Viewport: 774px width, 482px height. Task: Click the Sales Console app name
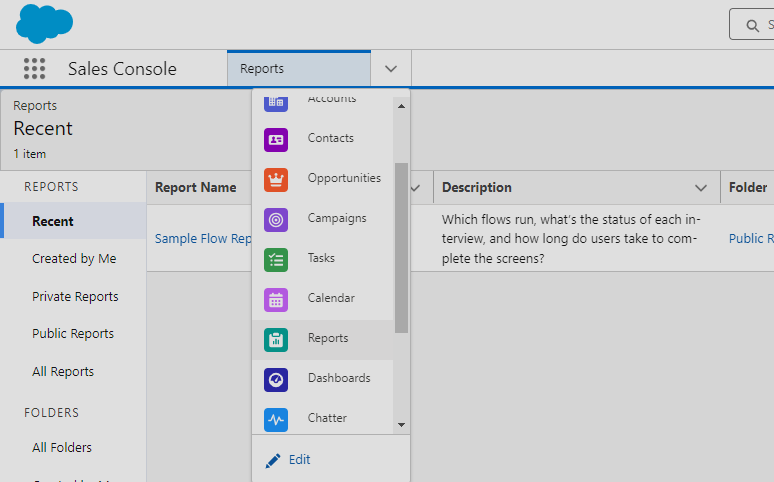[x=122, y=69]
